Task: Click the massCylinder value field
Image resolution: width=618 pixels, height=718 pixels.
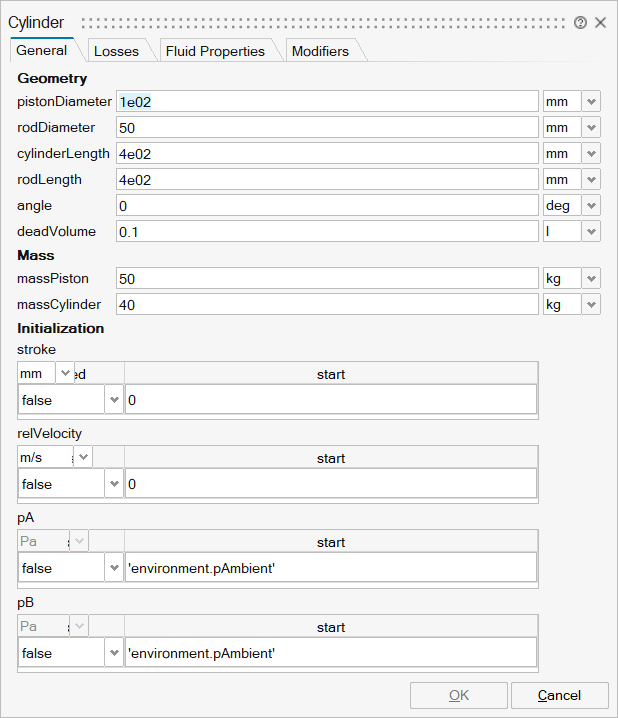Action: click(x=326, y=304)
